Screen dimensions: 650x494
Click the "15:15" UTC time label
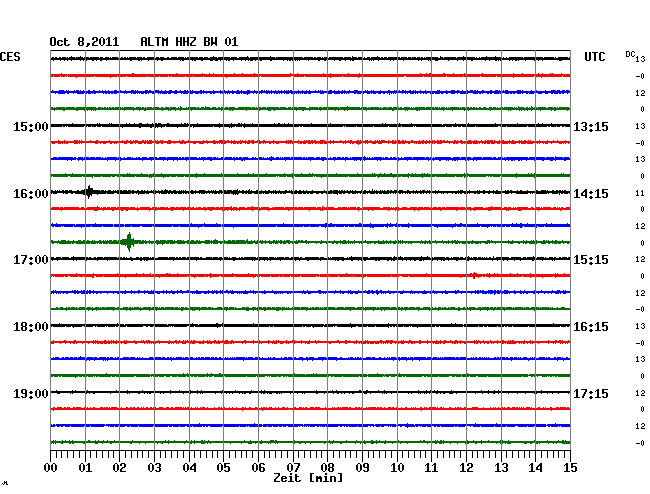coord(591,260)
